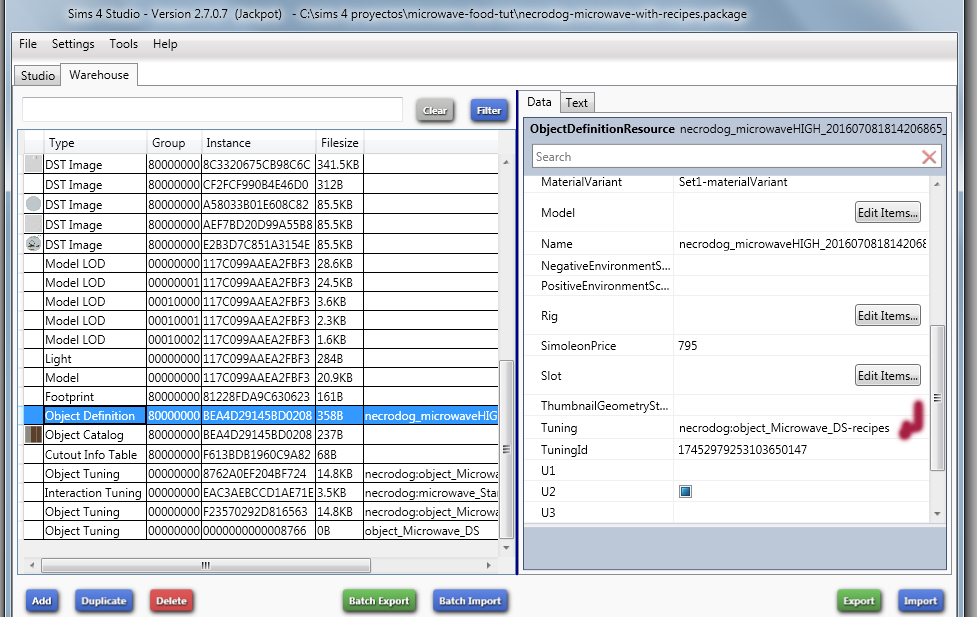Click the MaterialVariant value Set1-materialVariant
Image resolution: width=977 pixels, height=617 pixels.
[733, 182]
